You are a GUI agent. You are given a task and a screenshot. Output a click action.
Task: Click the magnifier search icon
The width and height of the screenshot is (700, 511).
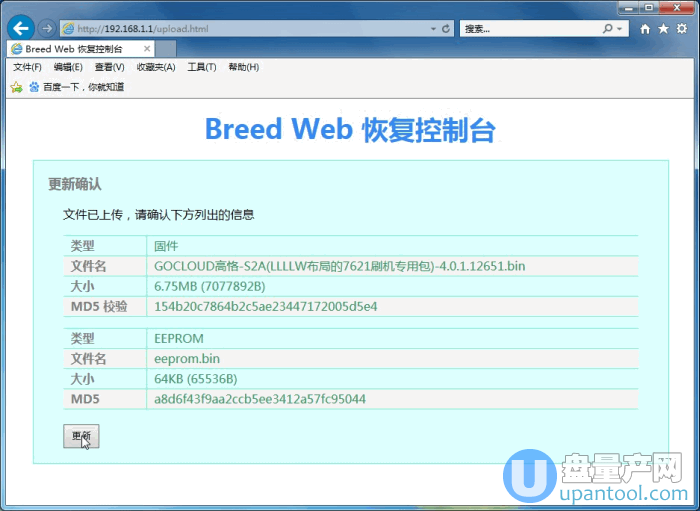coord(609,29)
